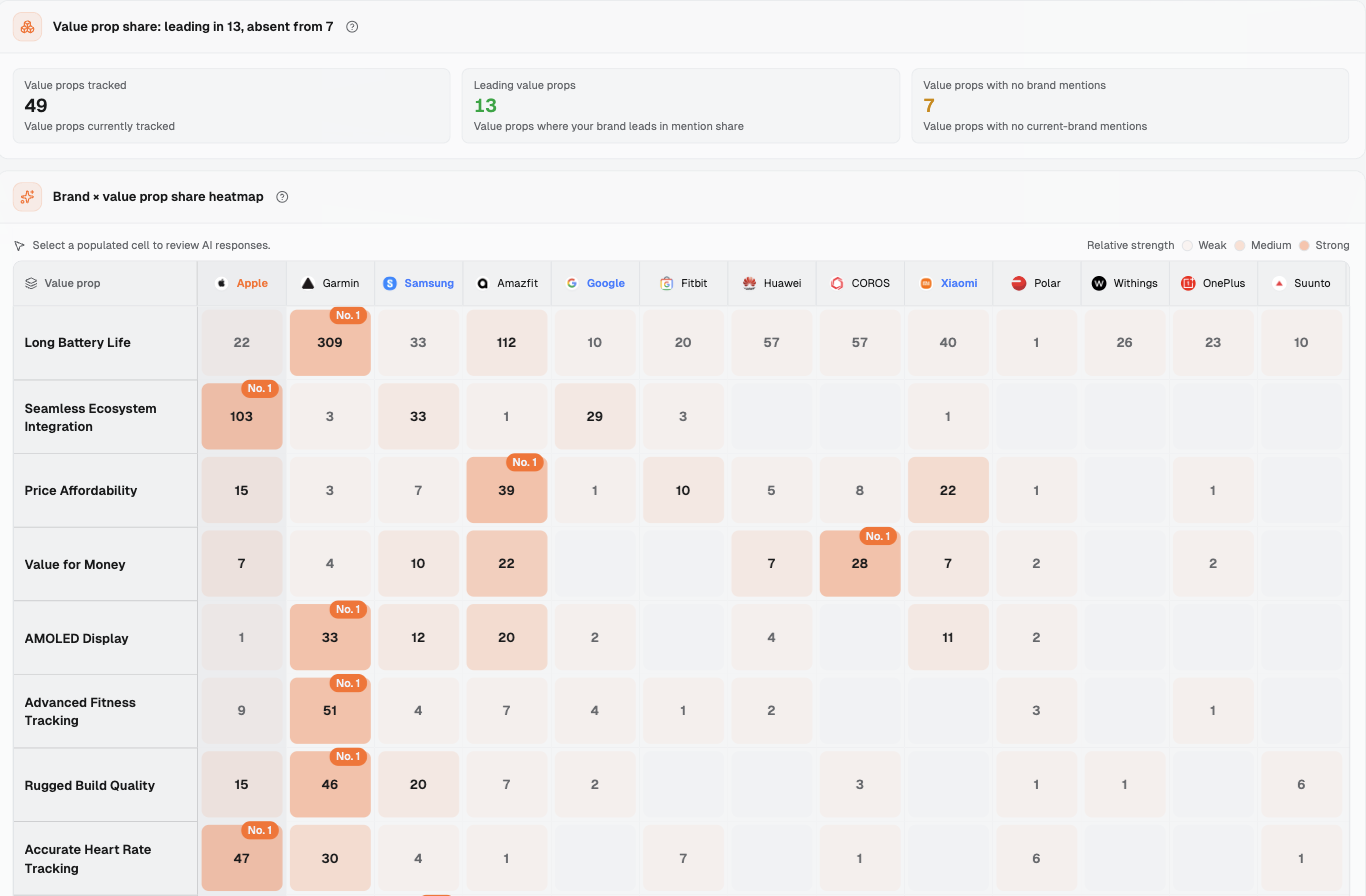Select the AMOLED Display row label

[77, 638]
